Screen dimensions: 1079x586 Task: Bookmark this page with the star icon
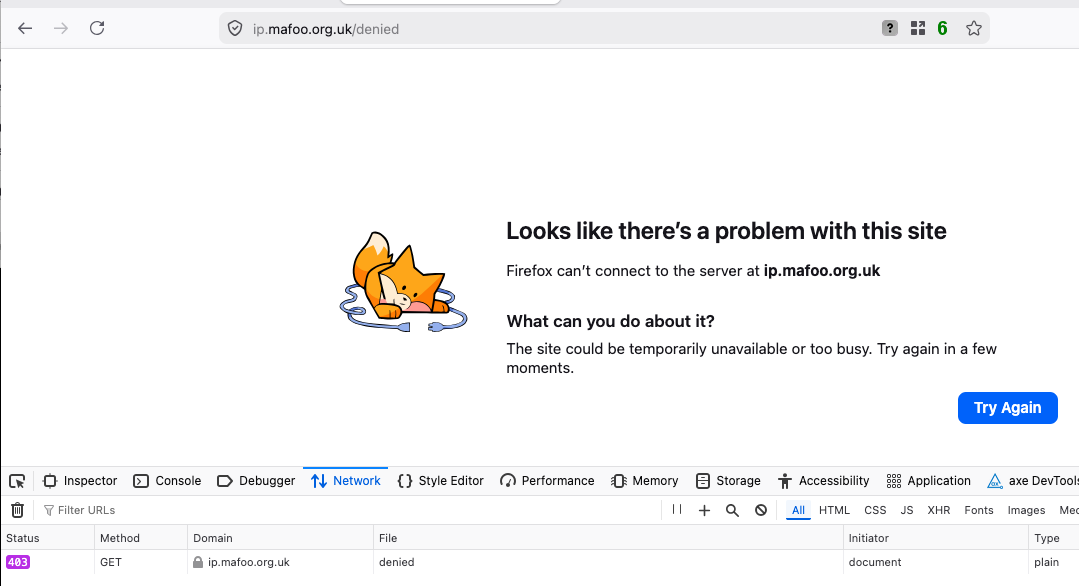(973, 29)
